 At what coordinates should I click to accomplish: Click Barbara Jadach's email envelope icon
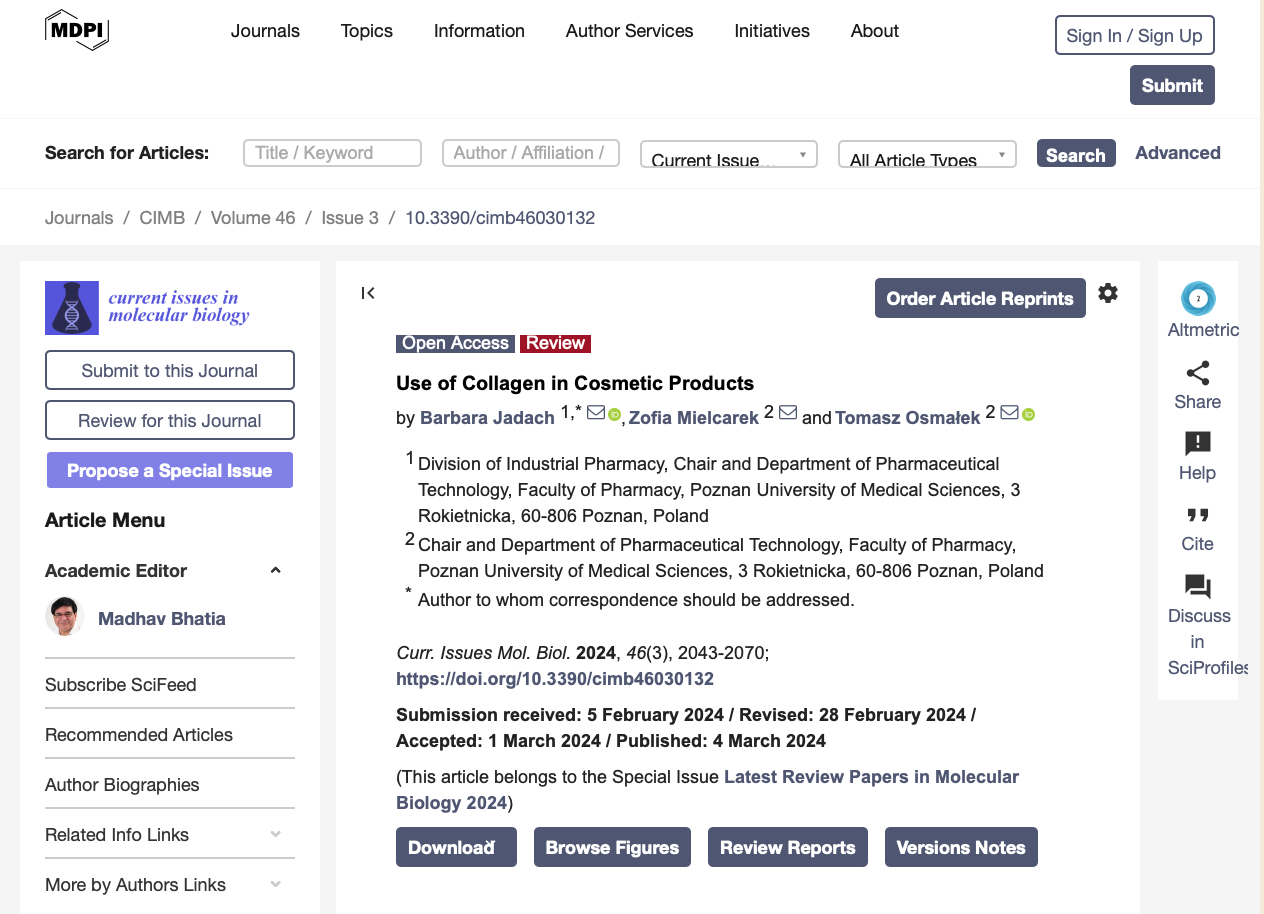tap(595, 413)
